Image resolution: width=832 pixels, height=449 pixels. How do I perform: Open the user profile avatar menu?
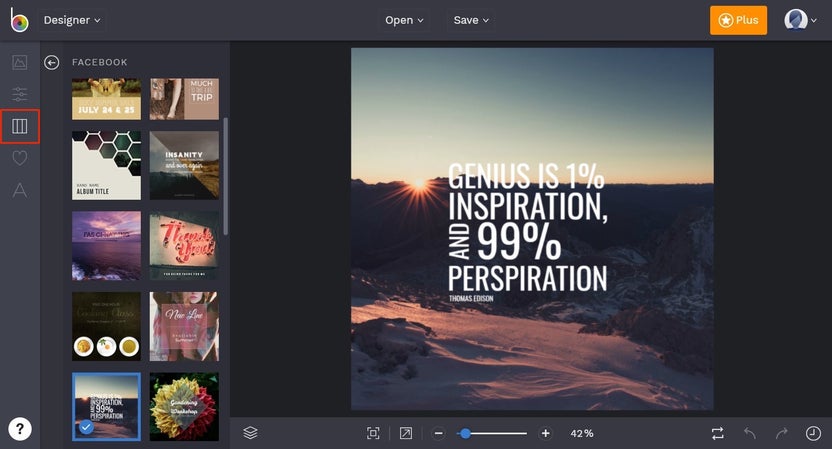(x=800, y=20)
